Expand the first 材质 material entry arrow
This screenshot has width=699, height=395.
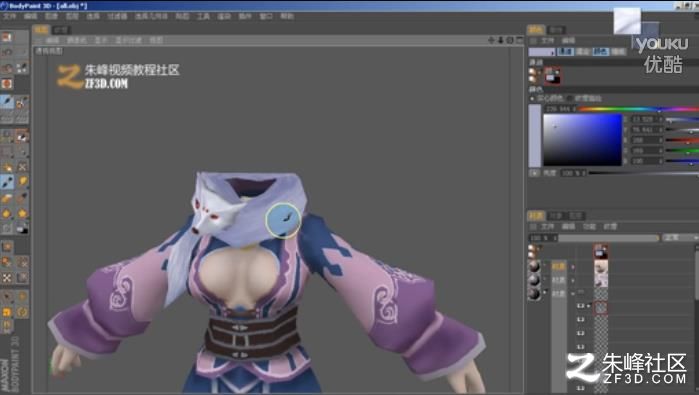[x=573, y=267]
